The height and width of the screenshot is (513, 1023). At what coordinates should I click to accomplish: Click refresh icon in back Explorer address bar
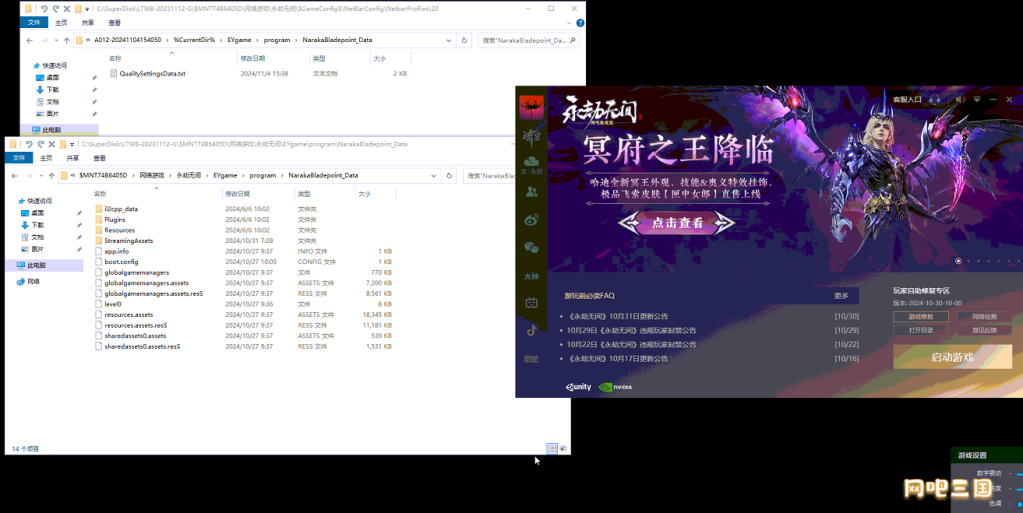coord(465,40)
